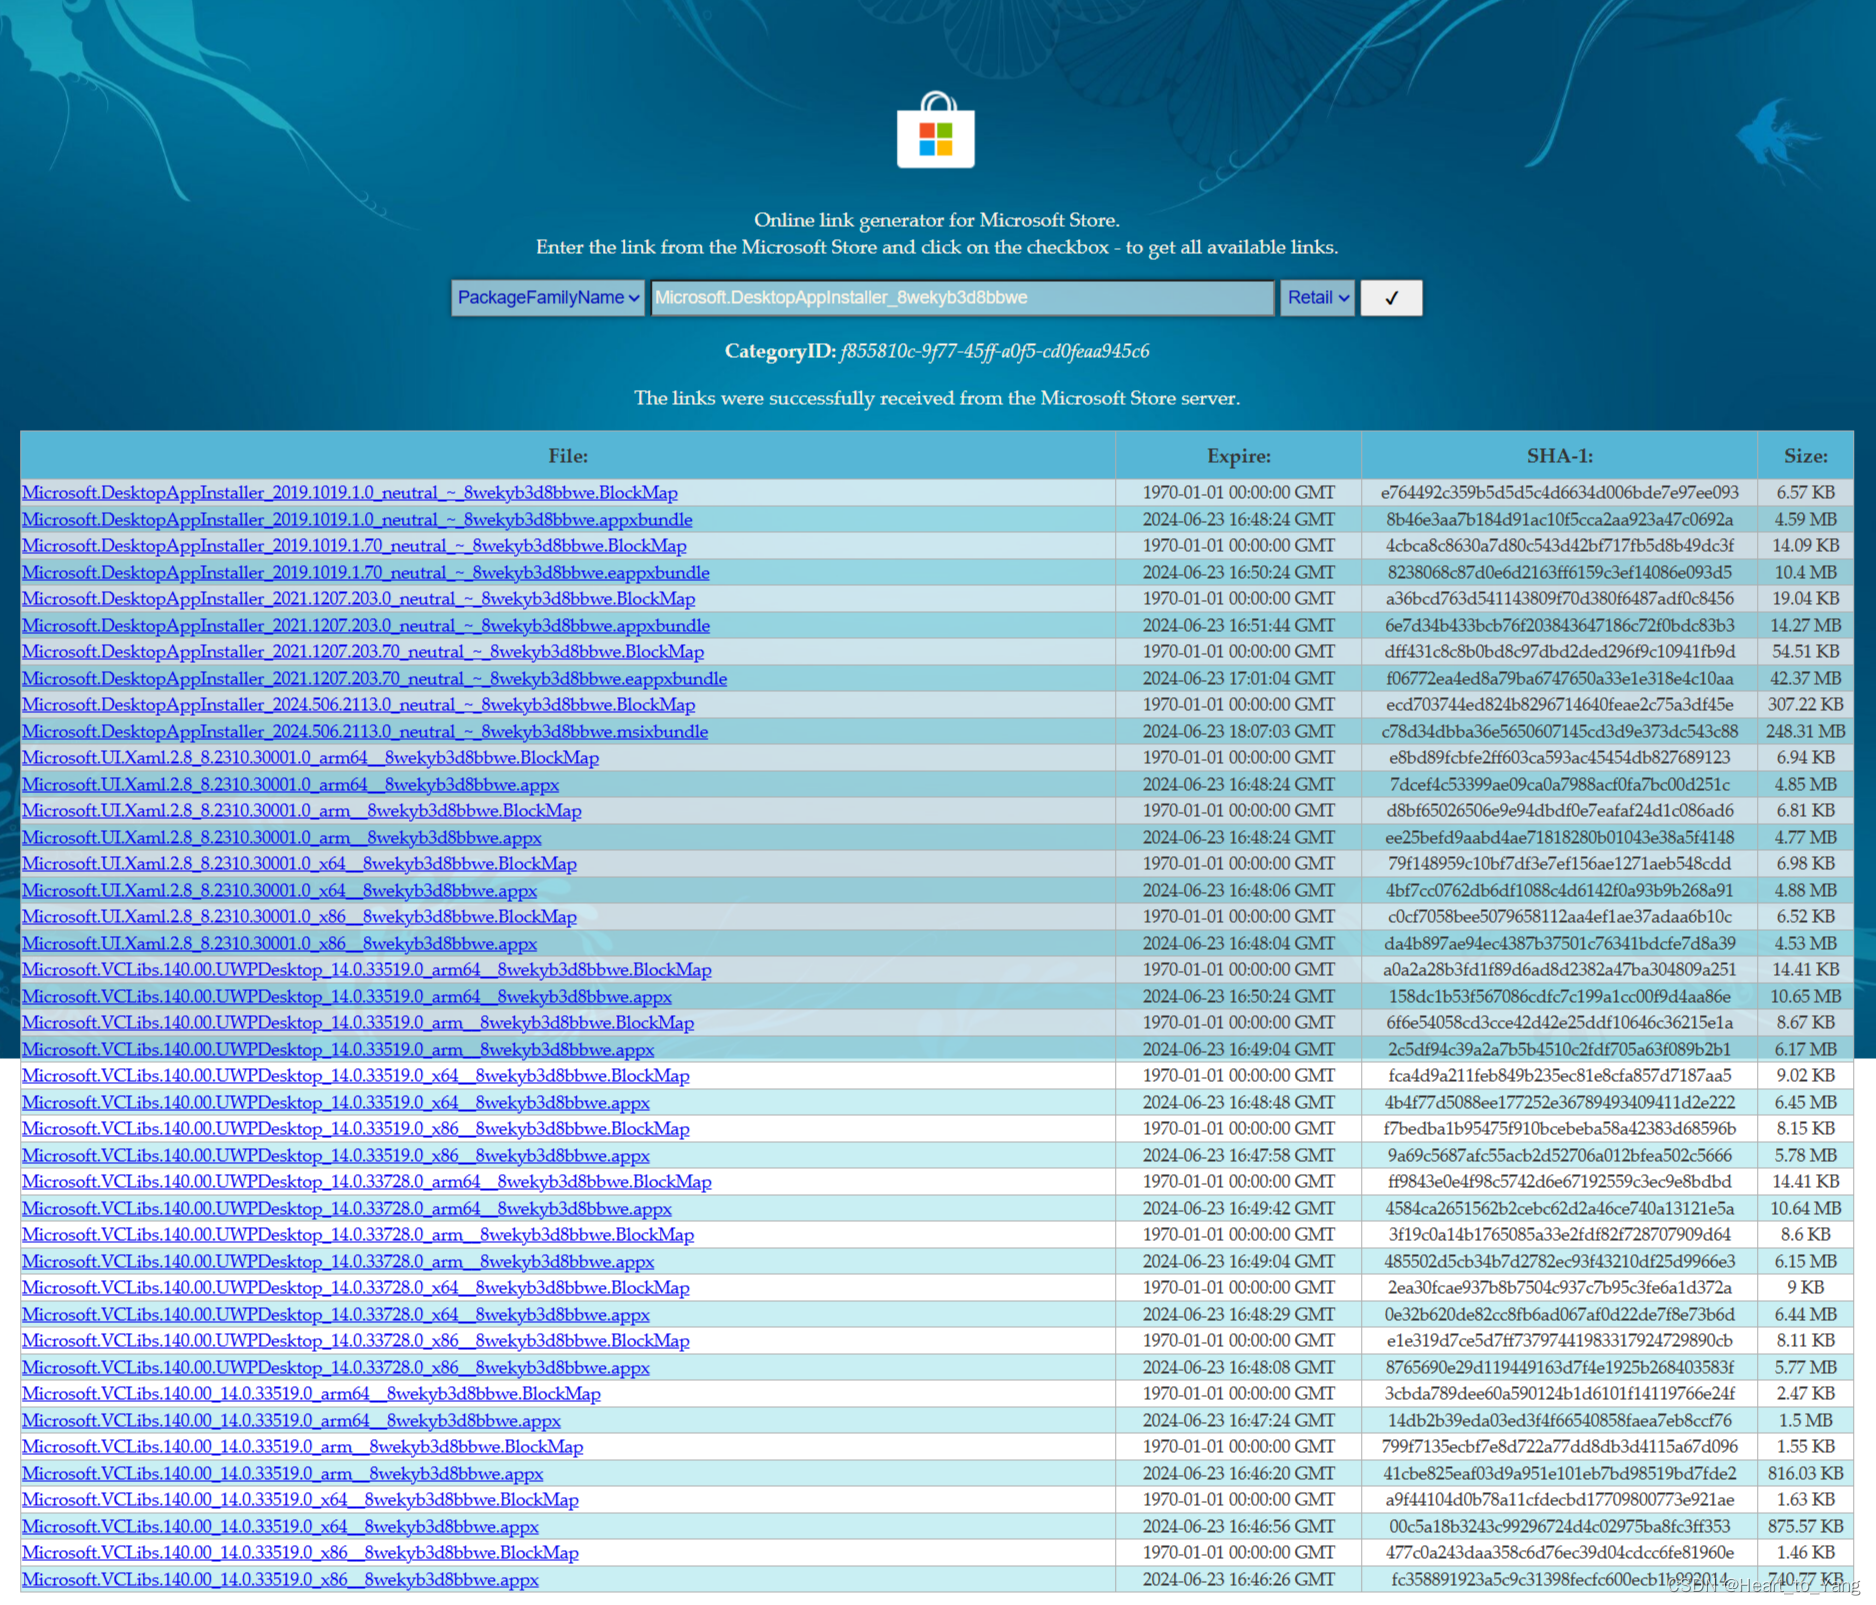Download DesktopAppInstaller_2019.1019.1.0 BlockMap file
This screenshot has width=1876, height=1605.
pos(350,493)
